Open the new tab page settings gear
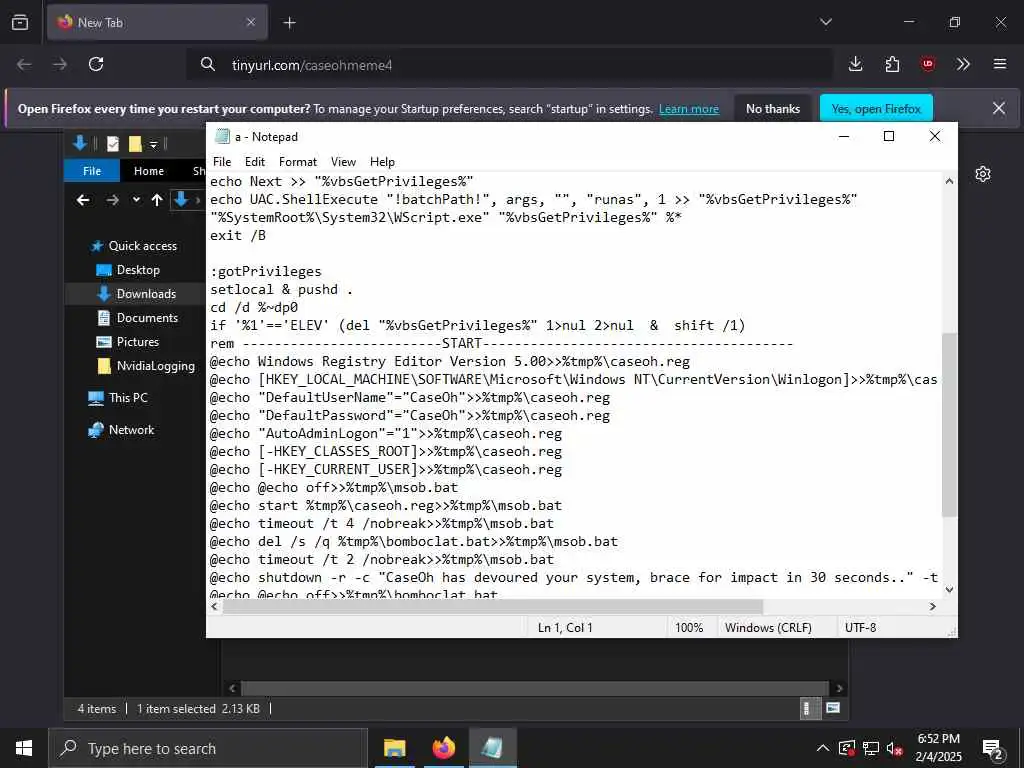1024x768 pixels. (983, 174)
